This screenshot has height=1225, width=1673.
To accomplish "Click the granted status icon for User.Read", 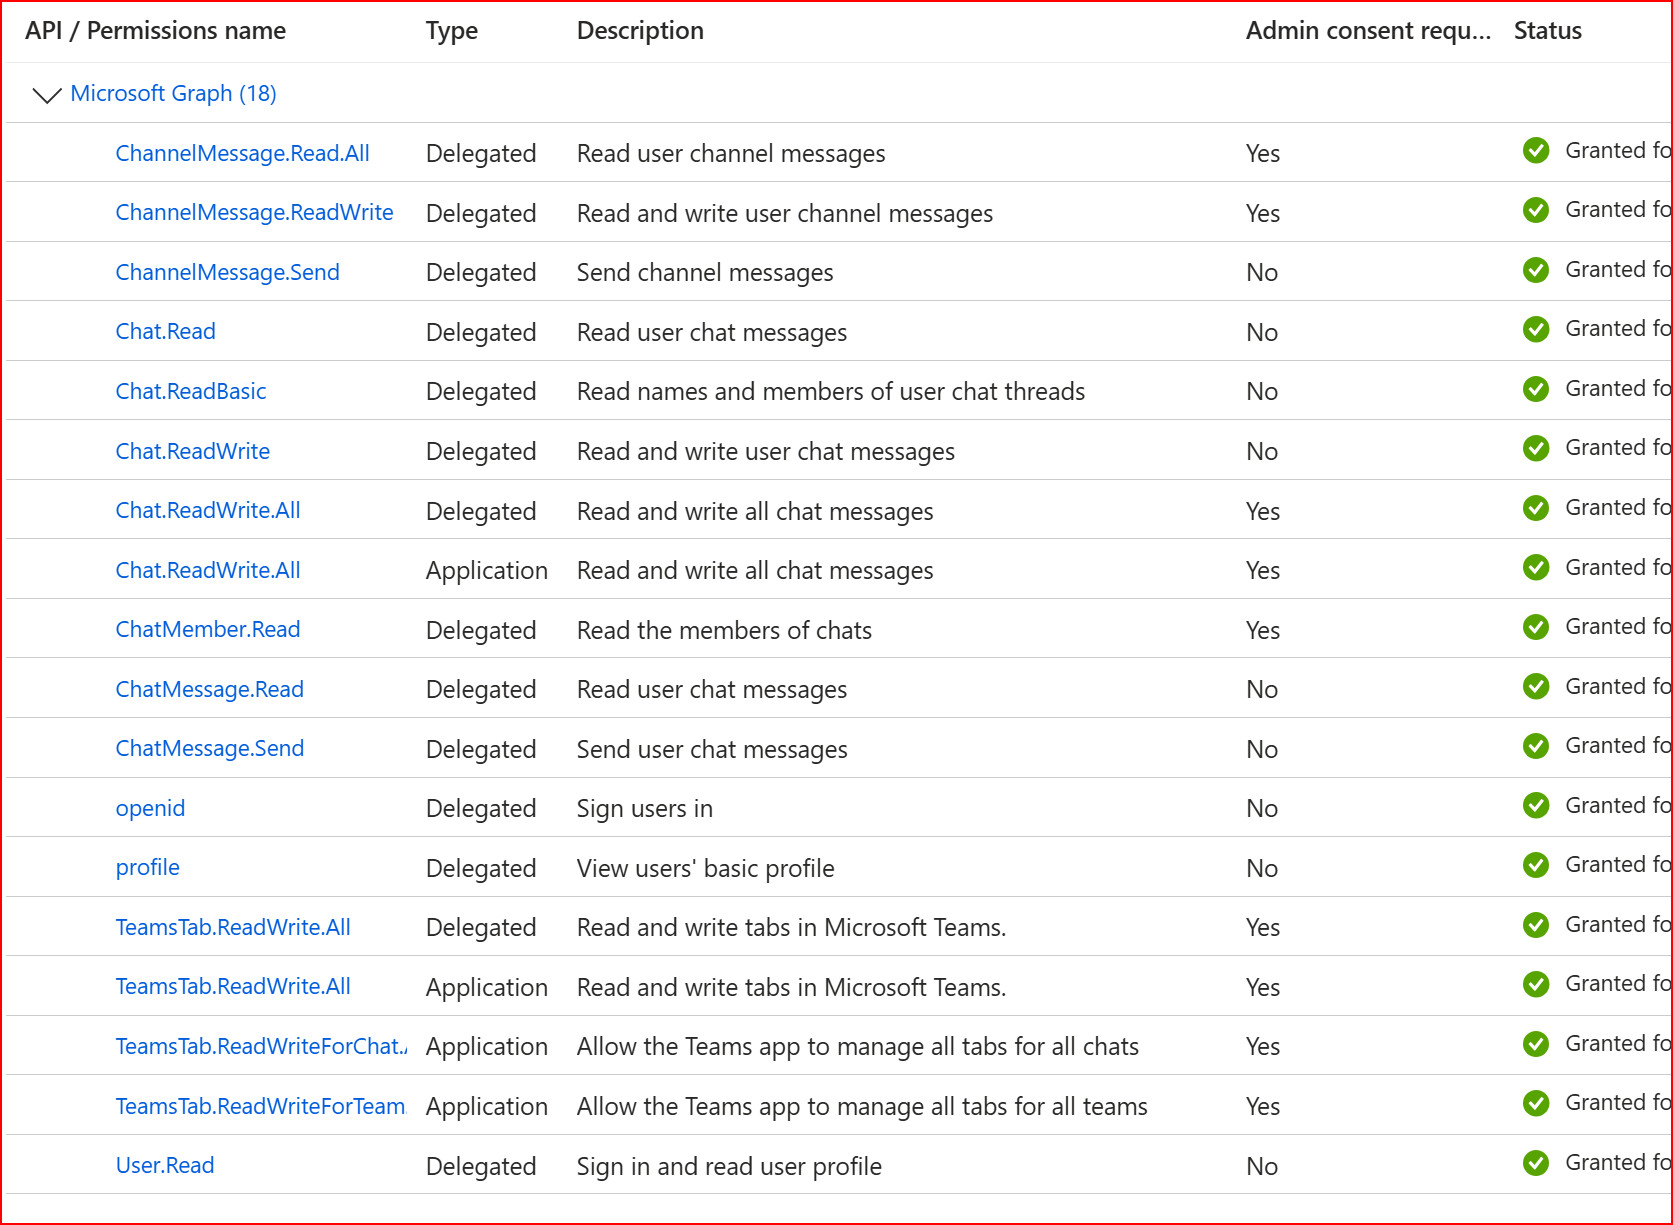I will [1536, 1163].
